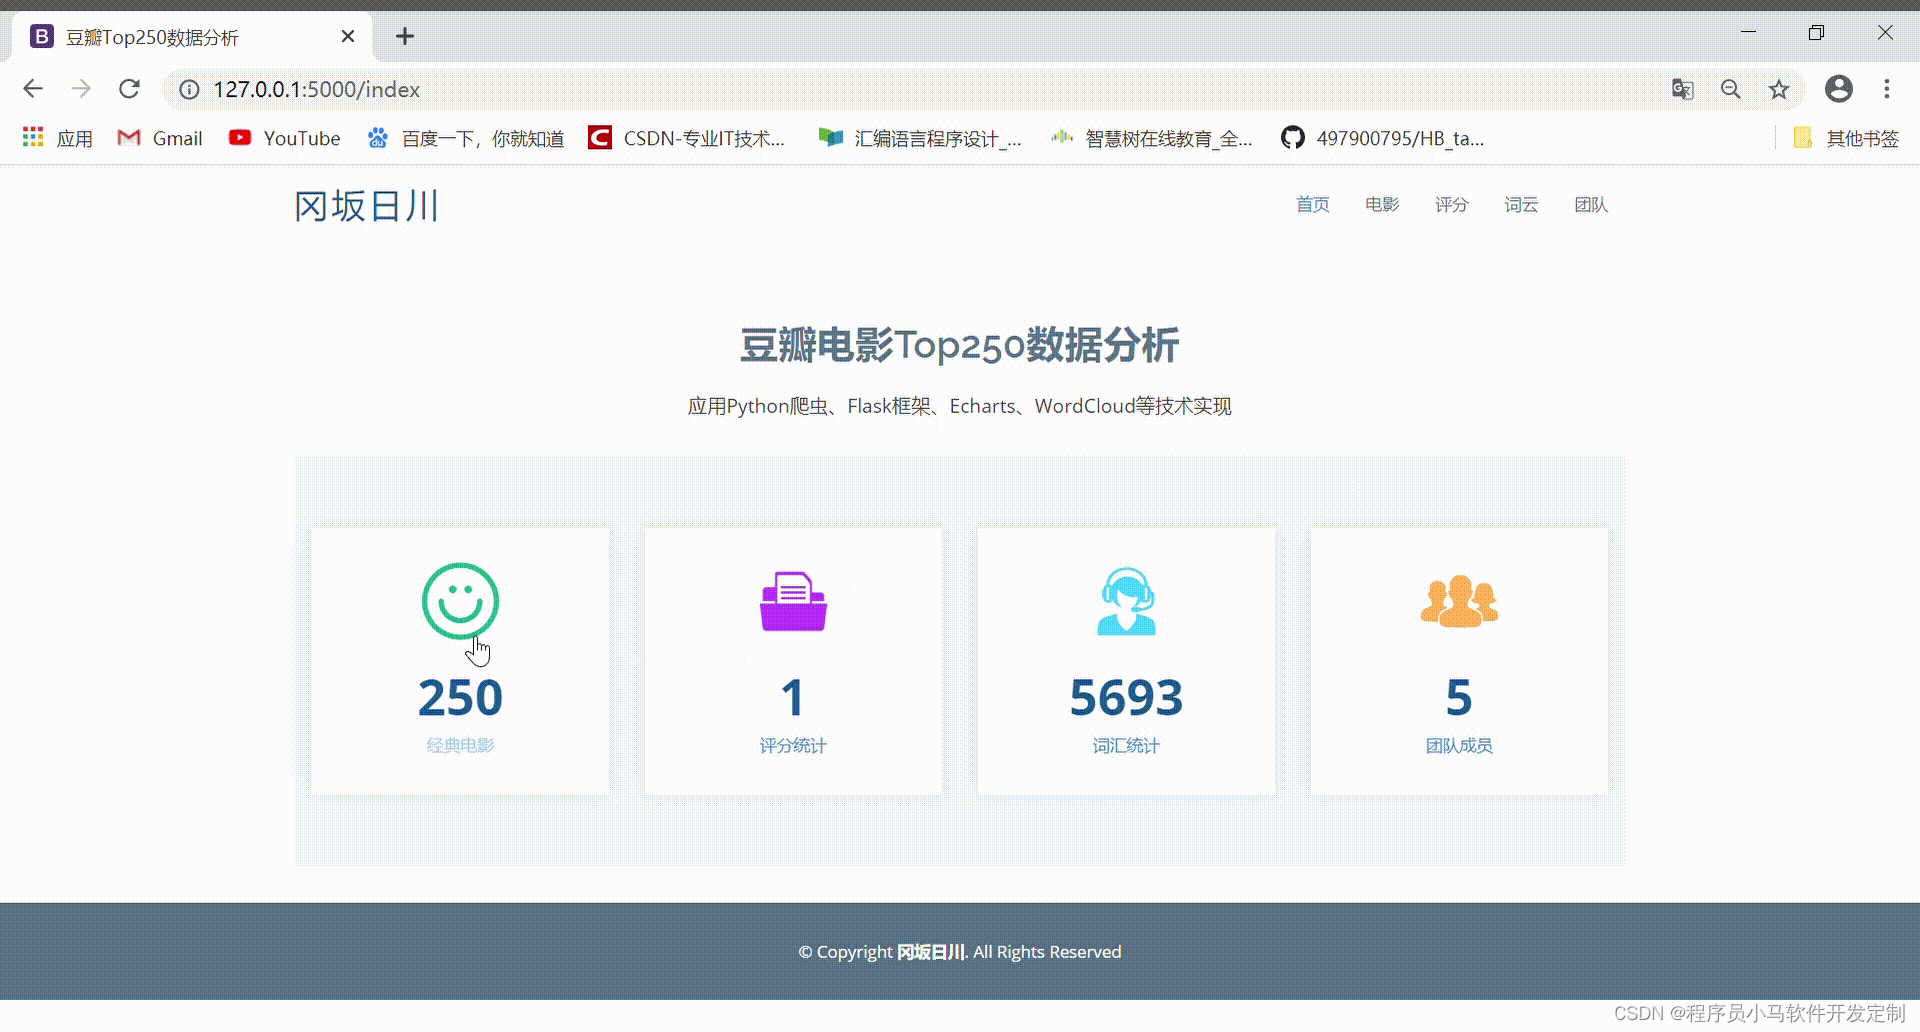Open the 电影 navigation item
The height and width of the screenshot is (1032, 1920).
coord(1381,205)
